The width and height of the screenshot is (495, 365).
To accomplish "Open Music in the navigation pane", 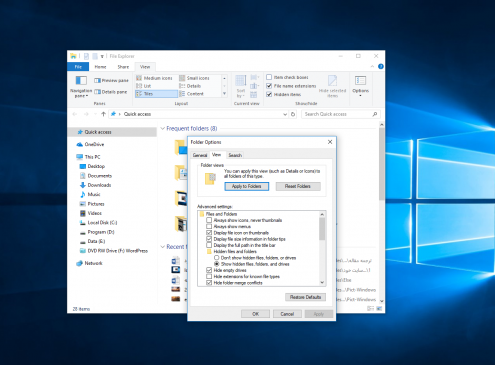I will tap(90, 194).
